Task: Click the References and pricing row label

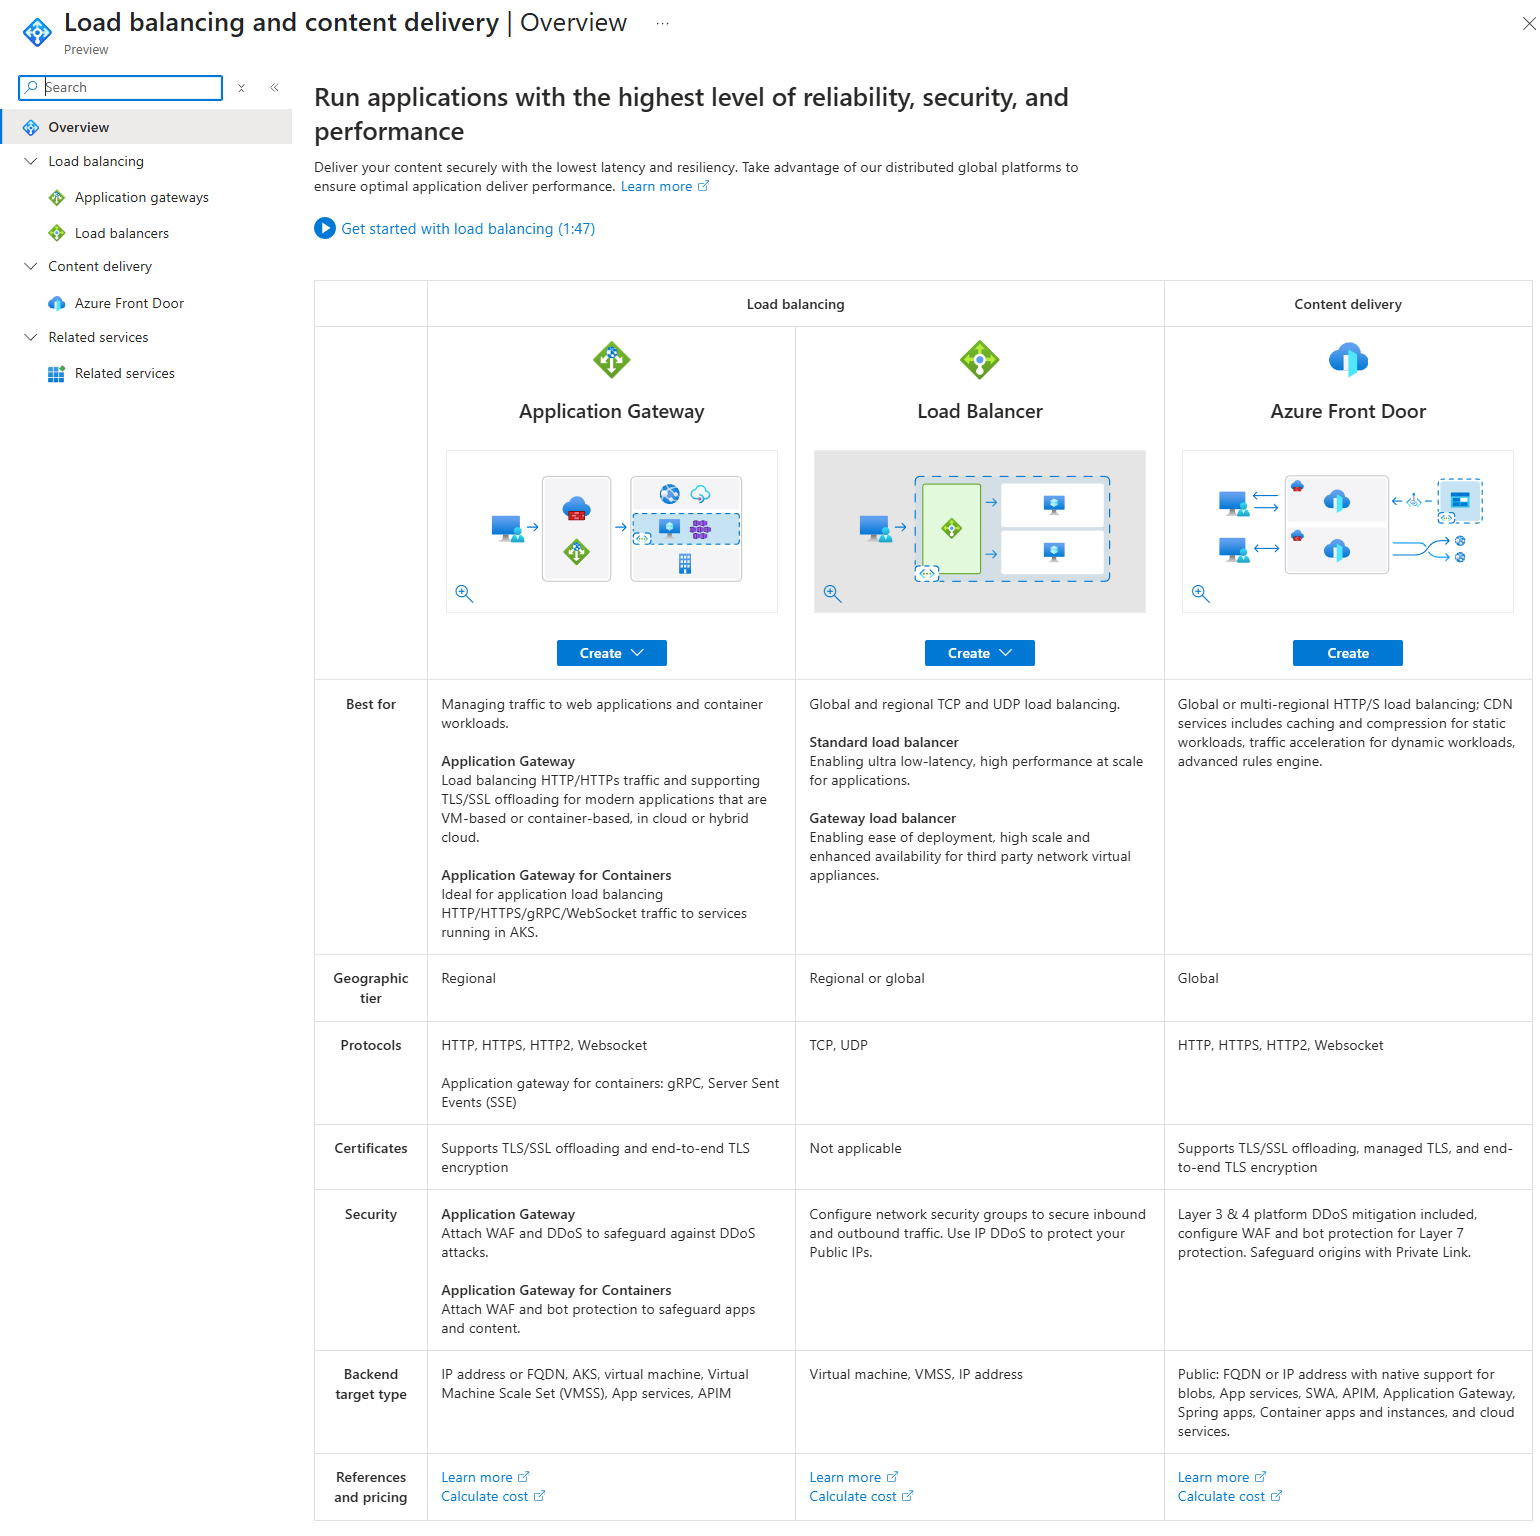Action: coord(371,1487)
